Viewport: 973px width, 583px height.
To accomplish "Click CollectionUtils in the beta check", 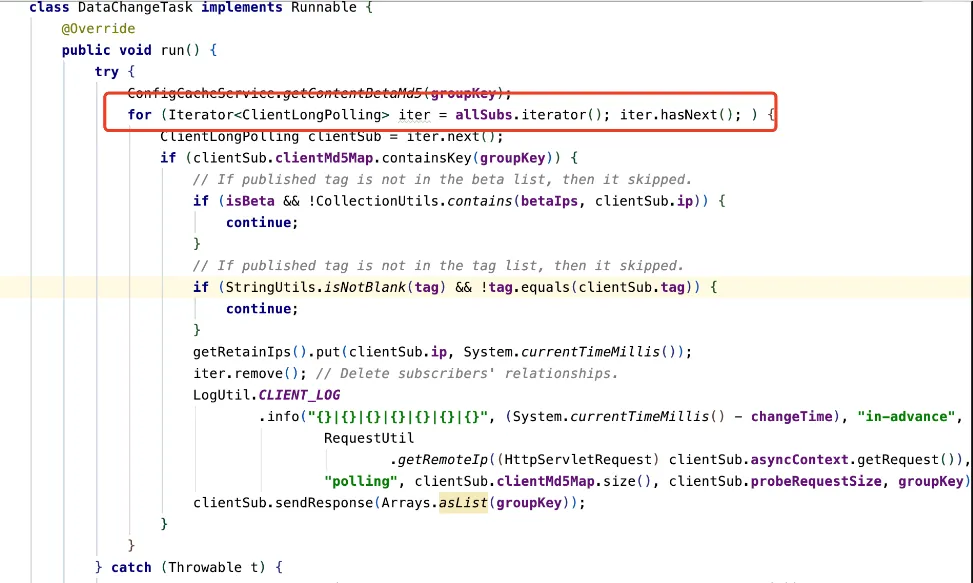I will (x=377, y=201).
